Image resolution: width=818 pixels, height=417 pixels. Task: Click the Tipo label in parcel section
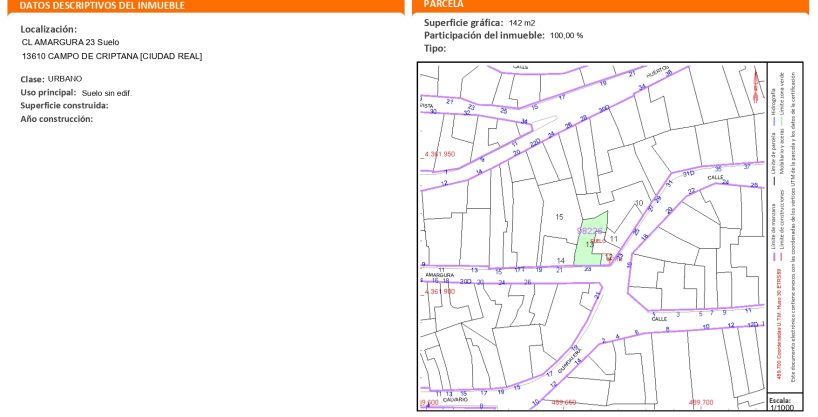click(x=435, y=48)
